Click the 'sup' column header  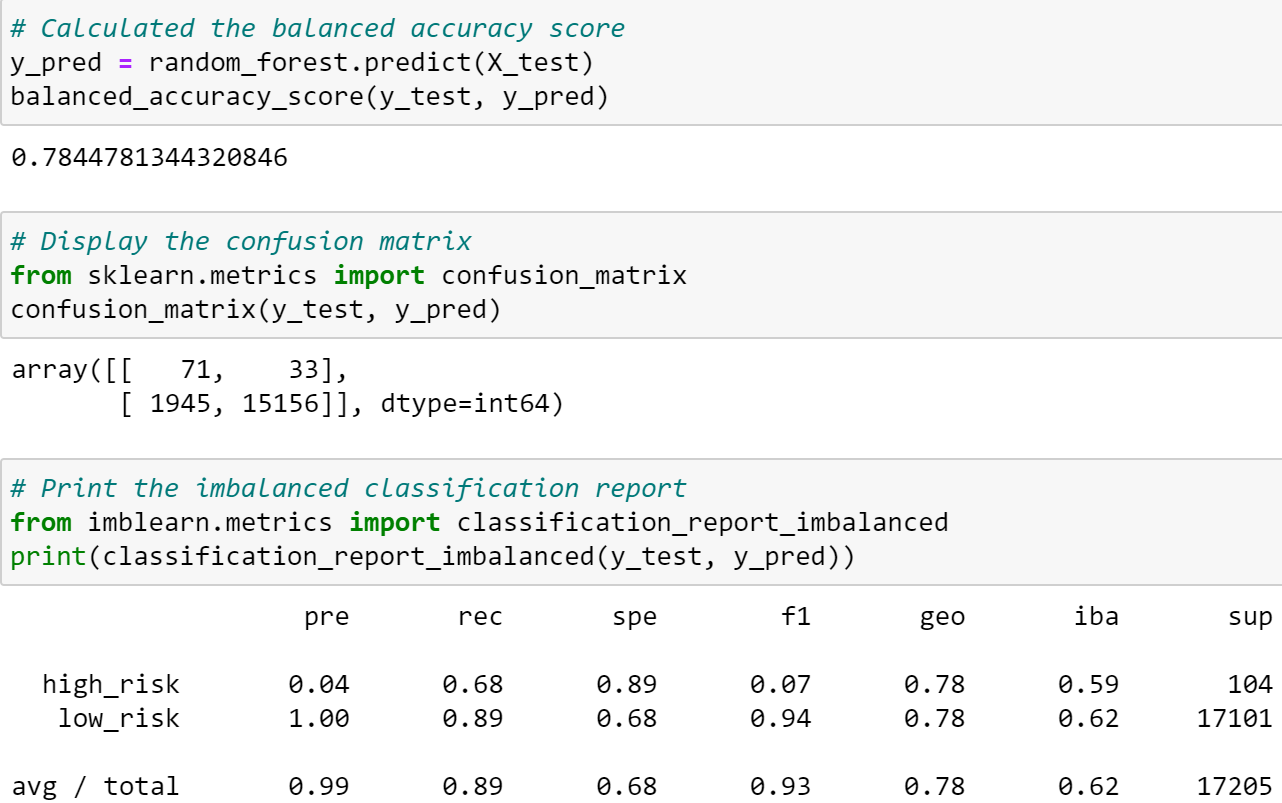coord(1250,618)
